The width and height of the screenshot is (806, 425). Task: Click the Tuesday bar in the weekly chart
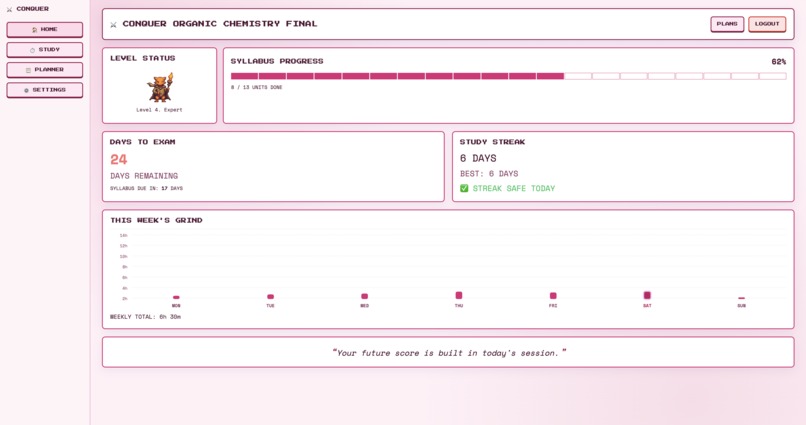(270, 297)
